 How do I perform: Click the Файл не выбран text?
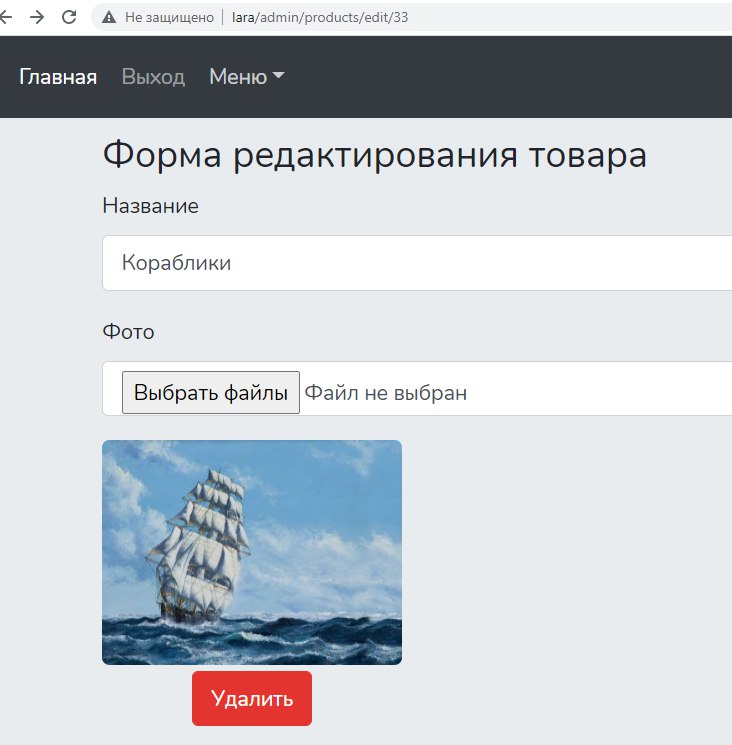point(386,393)
